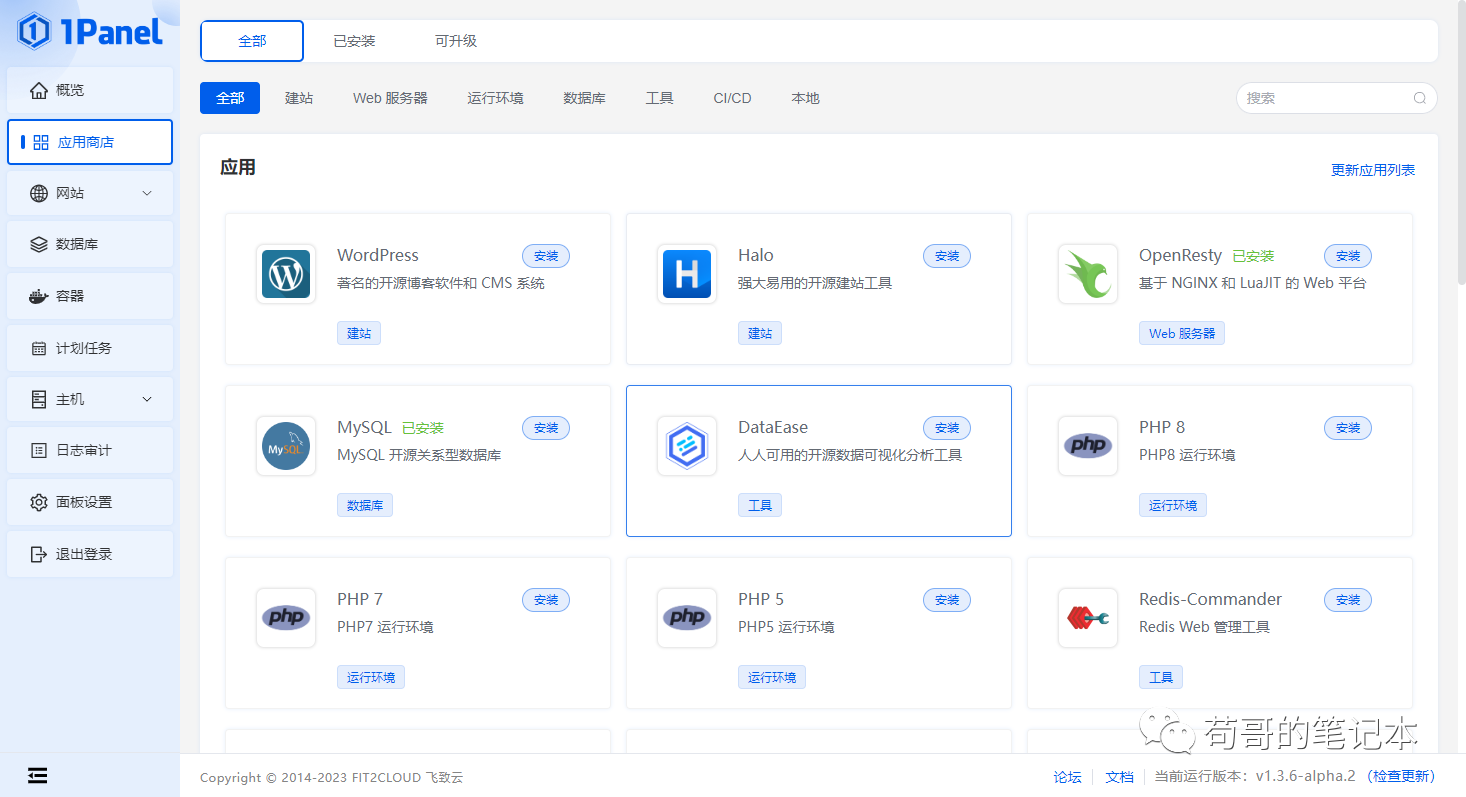Install PHP 7 with its 安装 button

(x=546, y=600)
